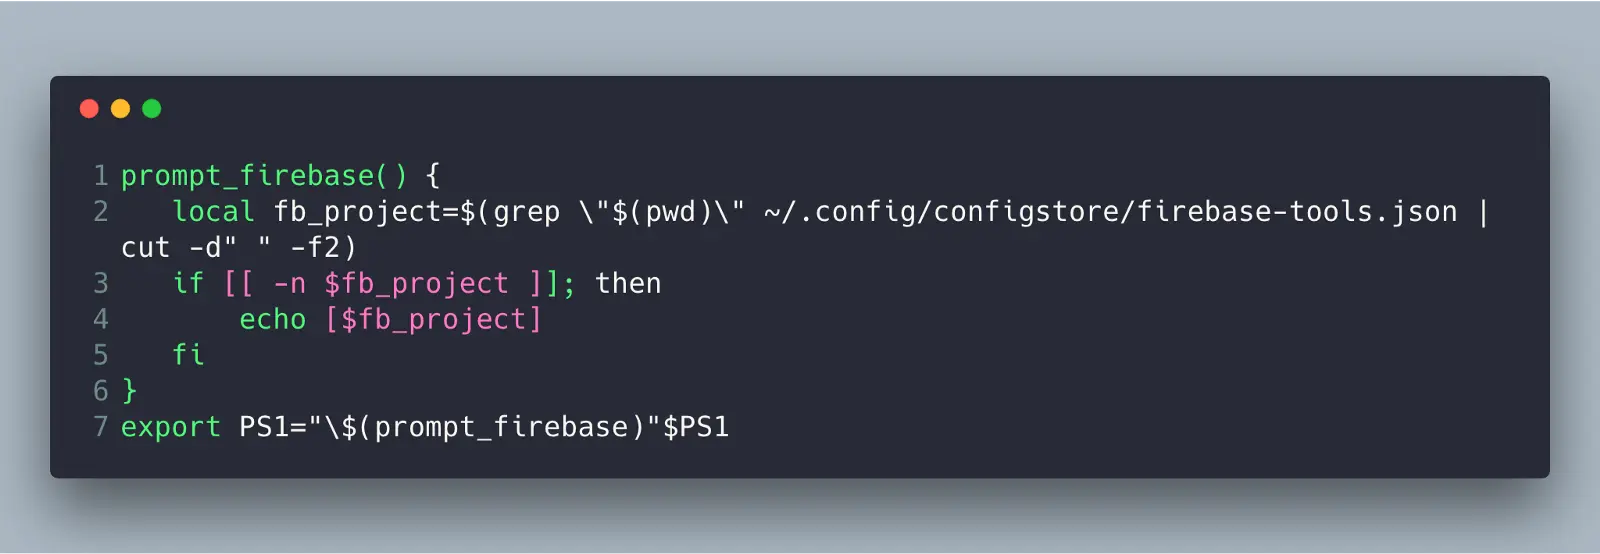
Task: Click the green maximize window dot
Action: [x=152, y=108]
